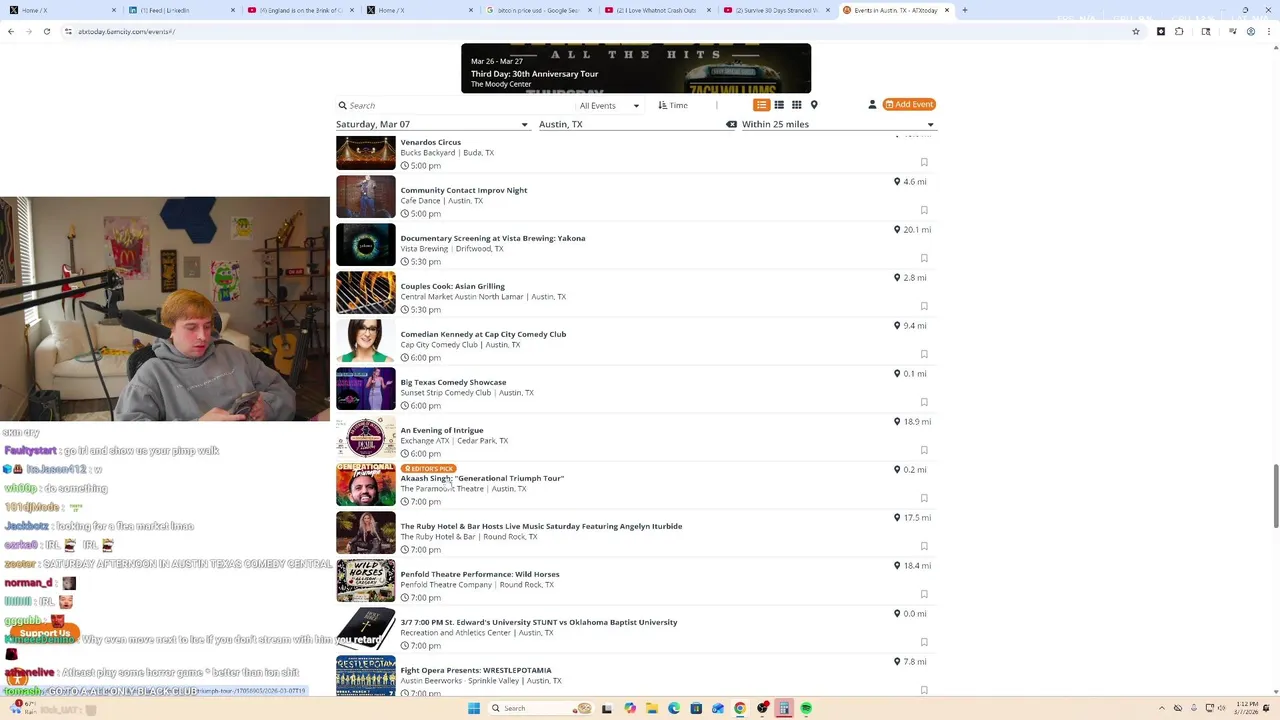1280x720 pixels.
Task: Bookmark Big Texas Comedy Showcase event
Action: [x=924, y=402]
